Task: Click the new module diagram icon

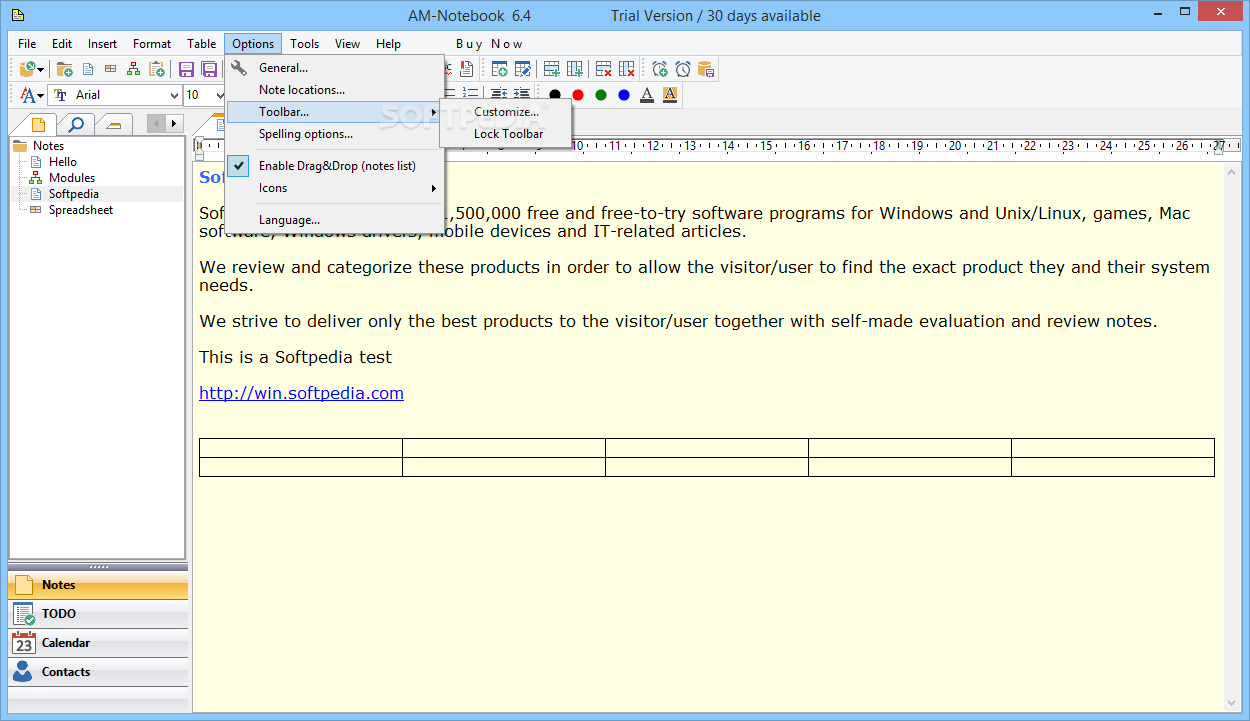Action: (x=133, y=69)
